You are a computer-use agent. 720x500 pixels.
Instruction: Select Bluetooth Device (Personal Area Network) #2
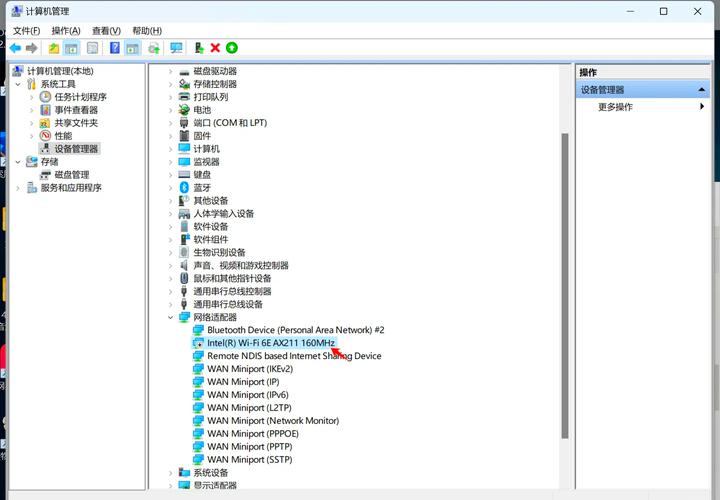(x=295, y=330)
